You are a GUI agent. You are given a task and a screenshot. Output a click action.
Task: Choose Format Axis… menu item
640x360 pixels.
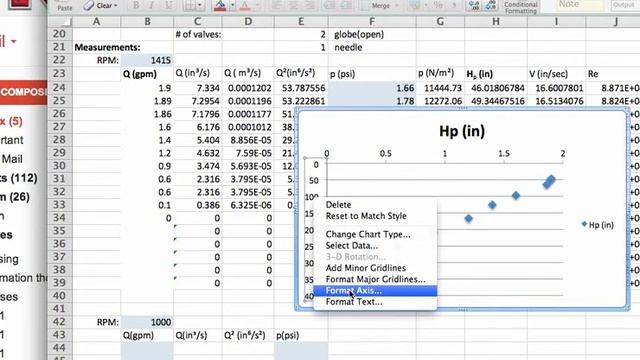click(x=375, y=291)
